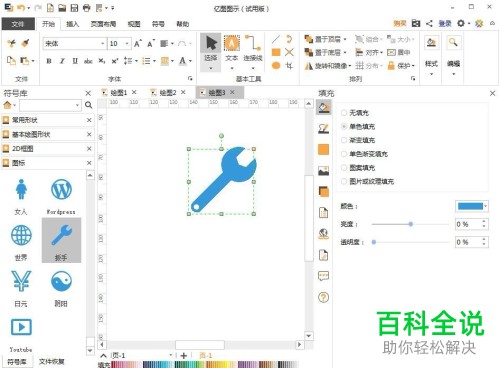Switch to the 文件恢复 bottom tab
The height and width of the screenshot is (368, 500).
[51, 362]
